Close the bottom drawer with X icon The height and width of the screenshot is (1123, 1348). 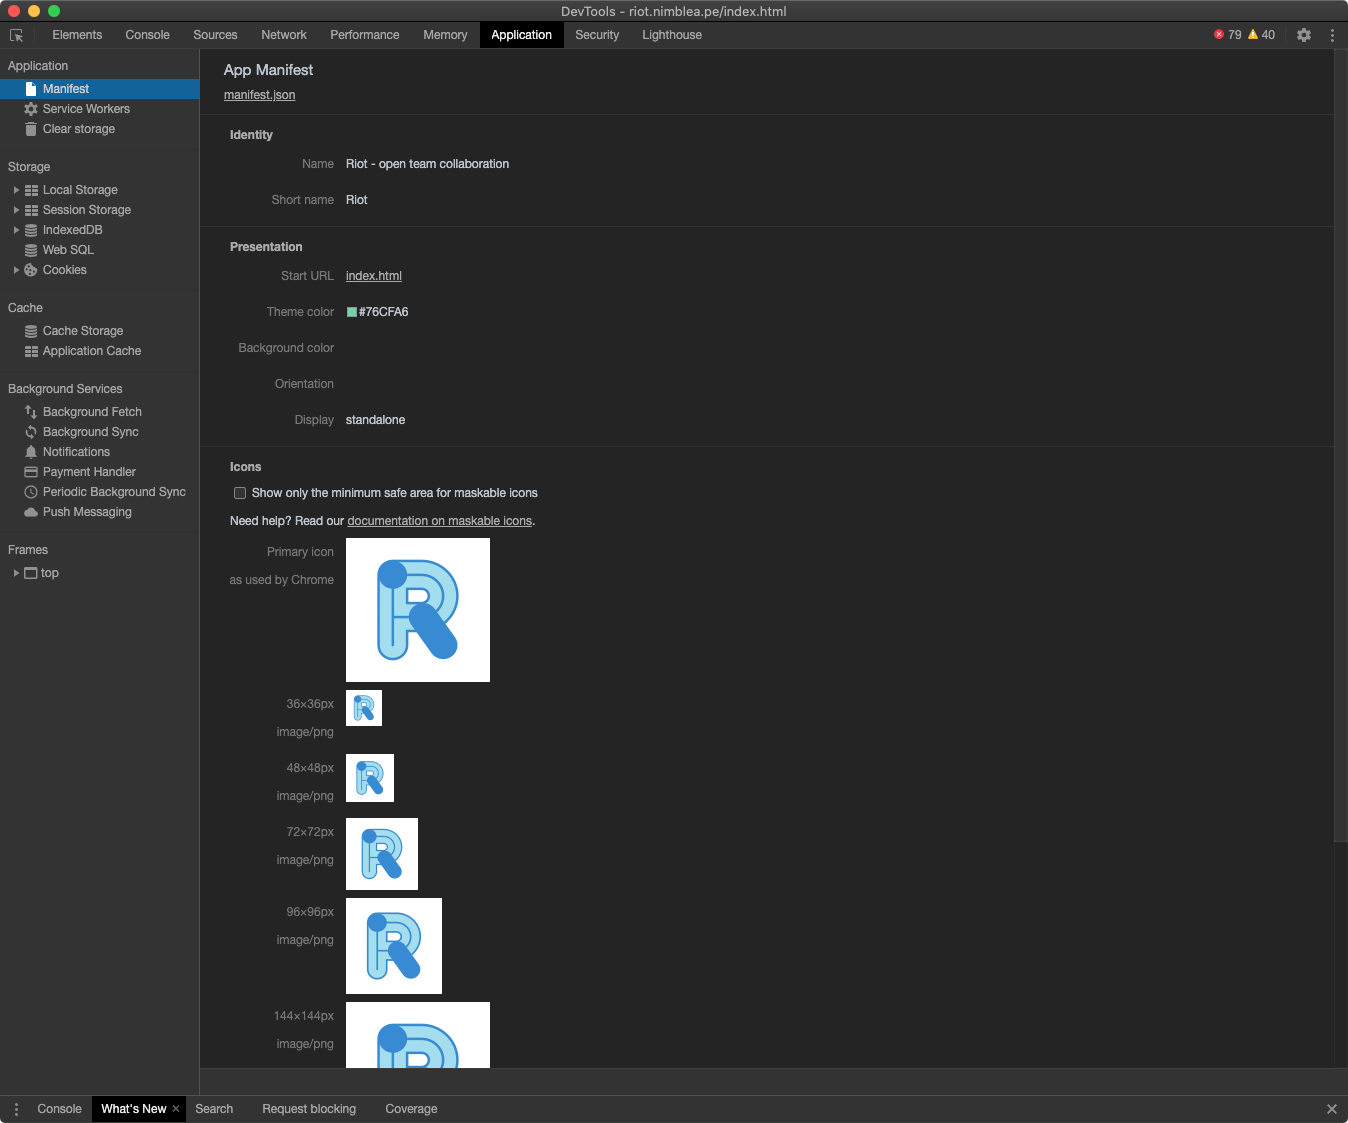point(1331,1109)
